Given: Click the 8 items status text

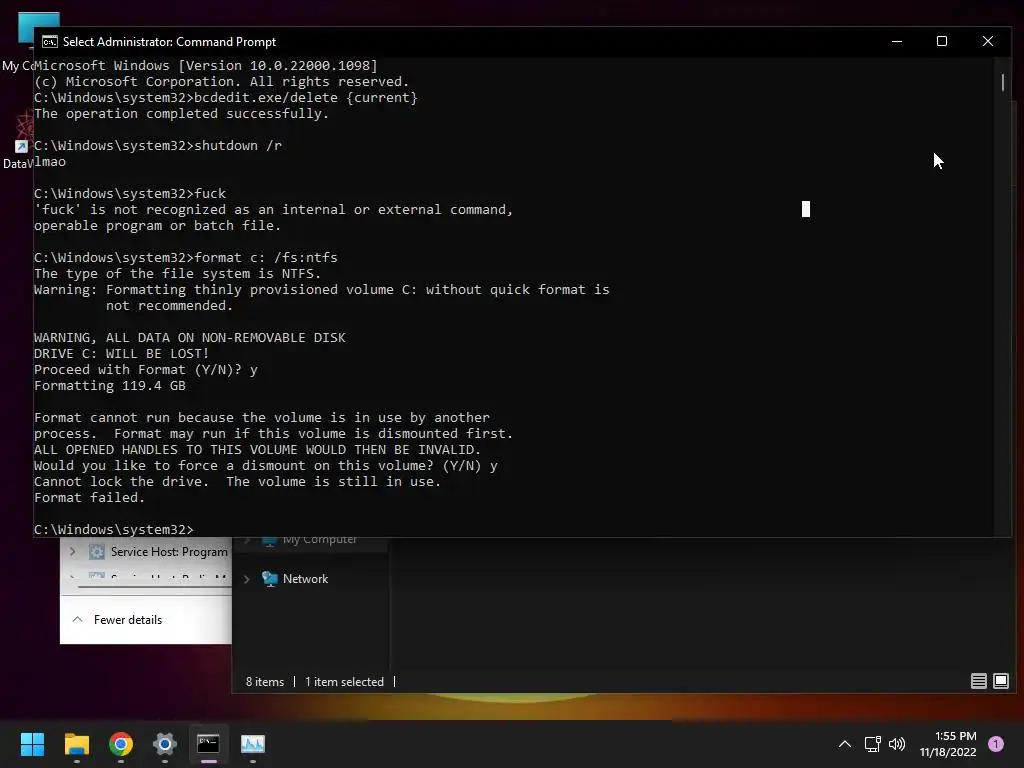Looking at the screenshot, I should click(264, 682).
